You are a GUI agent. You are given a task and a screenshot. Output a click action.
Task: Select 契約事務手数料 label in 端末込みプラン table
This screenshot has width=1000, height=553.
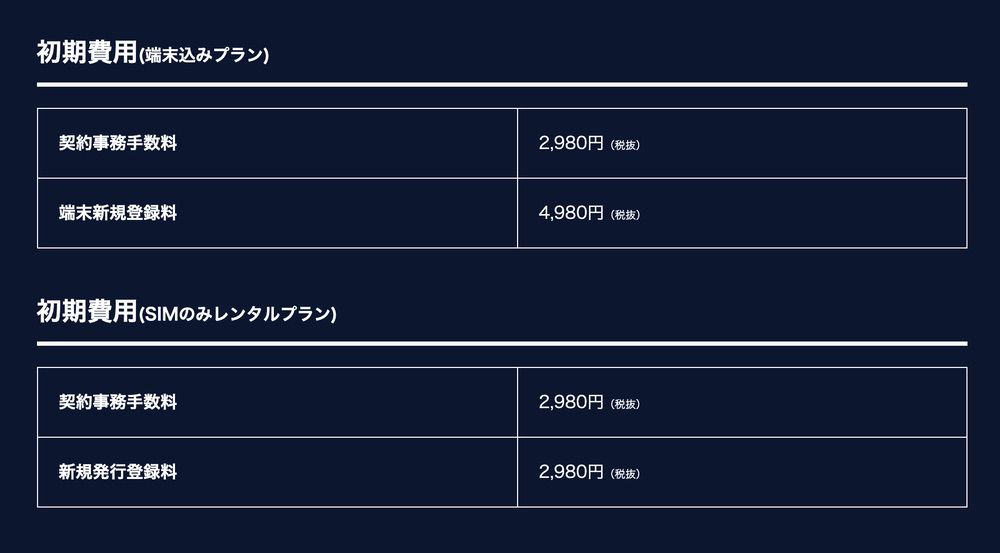click(118, 143)
